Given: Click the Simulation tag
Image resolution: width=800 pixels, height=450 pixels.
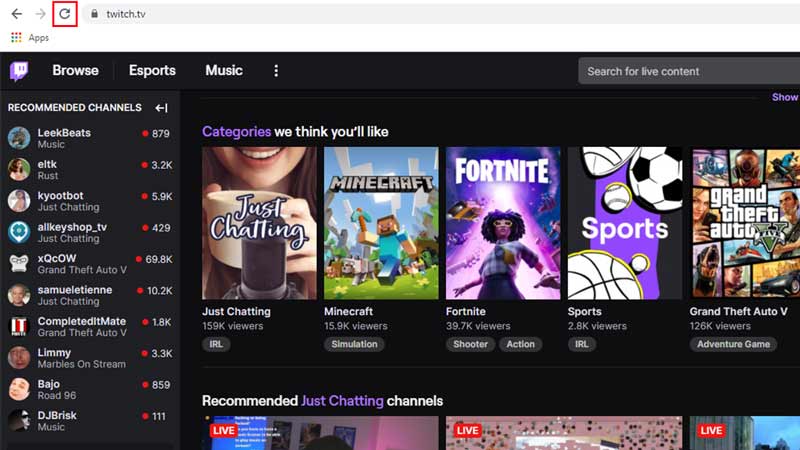Looking at the screenshot, I should point(354,344).
